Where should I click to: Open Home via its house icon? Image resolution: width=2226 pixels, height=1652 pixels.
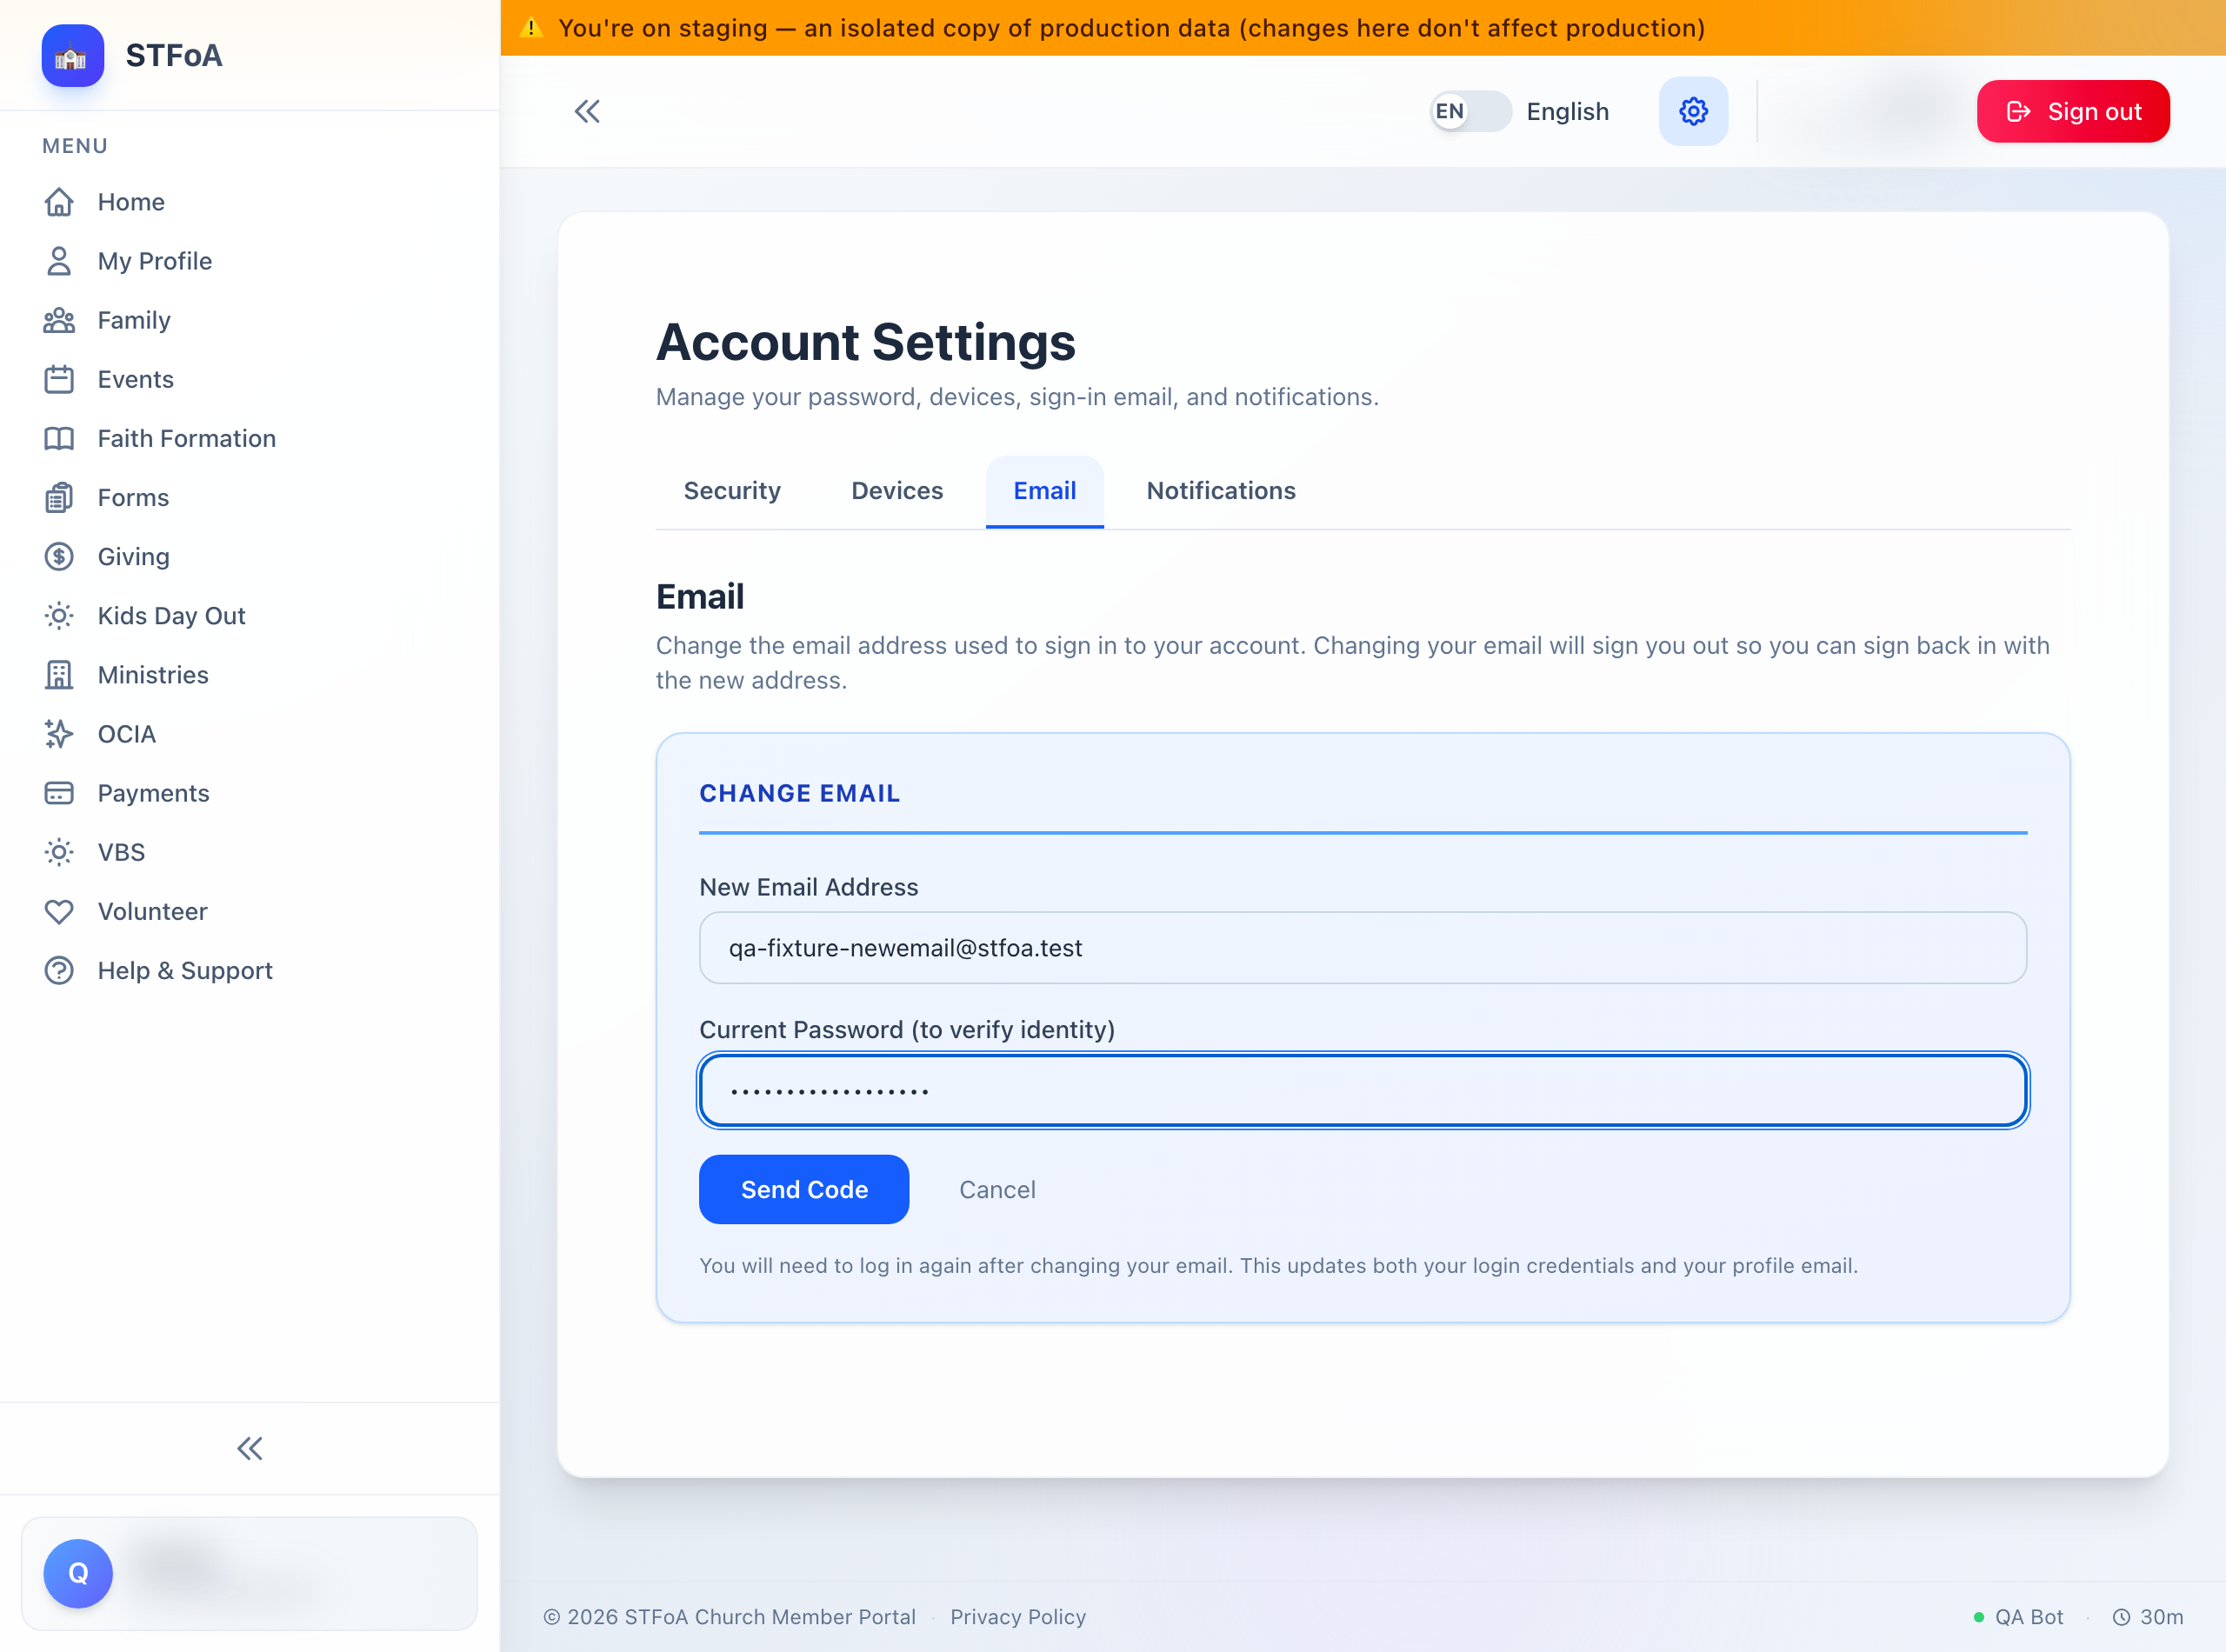pos(59,202)
